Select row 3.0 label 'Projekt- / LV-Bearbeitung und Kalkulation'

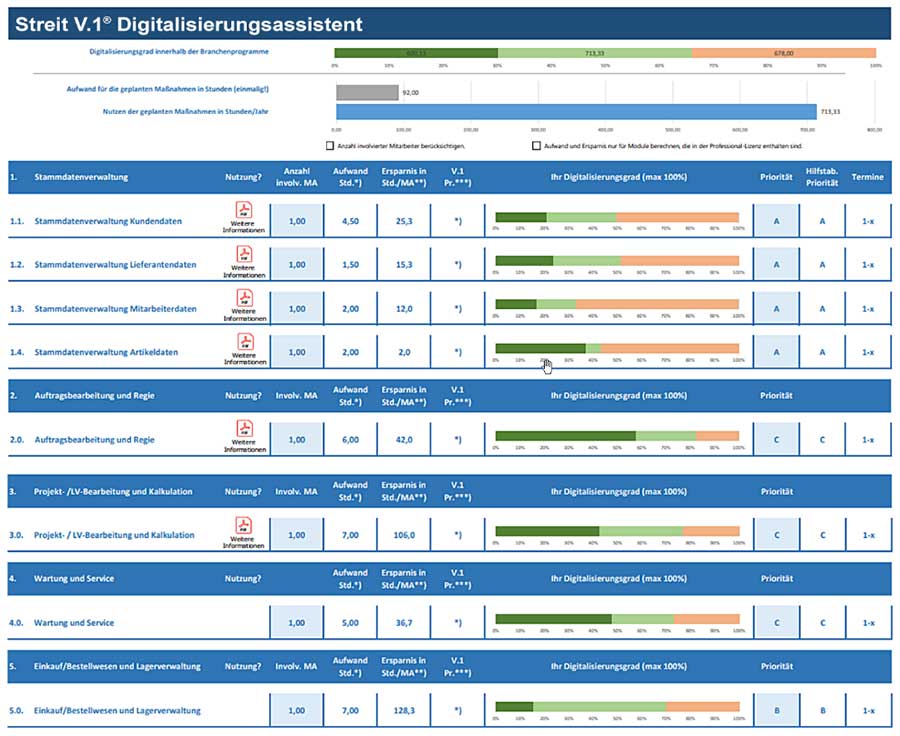[x=114, y=535]
